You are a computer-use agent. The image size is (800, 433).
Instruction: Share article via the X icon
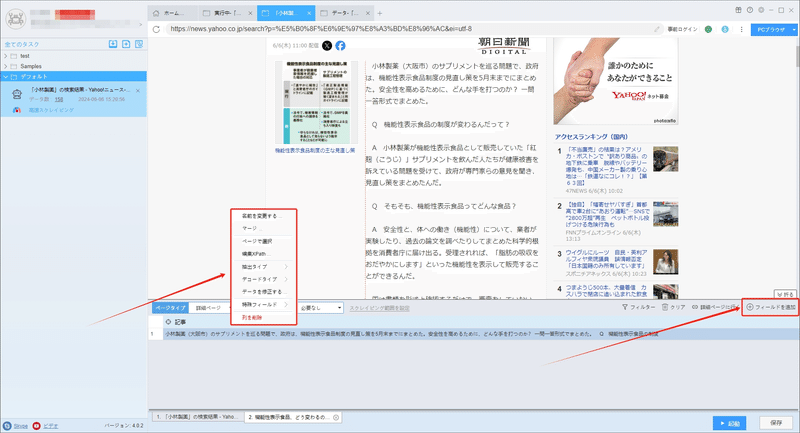click(327, 46)
